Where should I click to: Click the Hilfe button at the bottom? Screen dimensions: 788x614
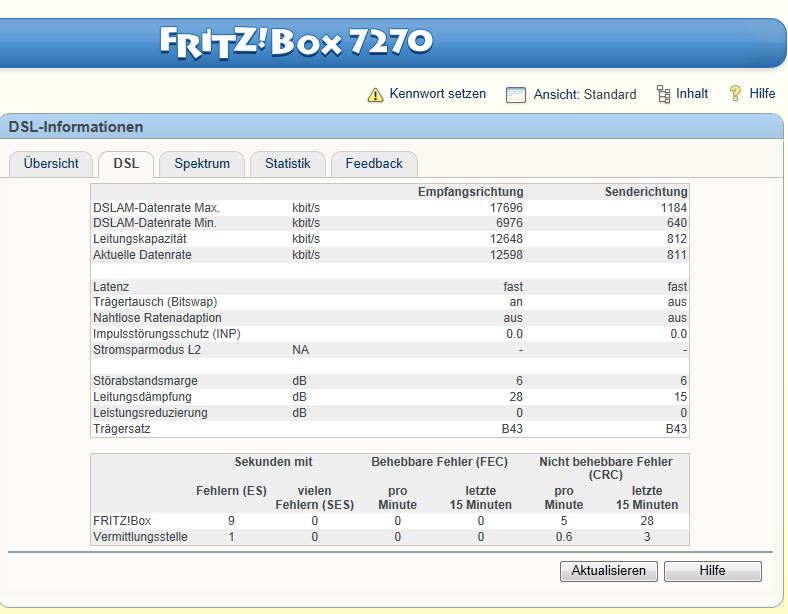(x=713, y=571)
